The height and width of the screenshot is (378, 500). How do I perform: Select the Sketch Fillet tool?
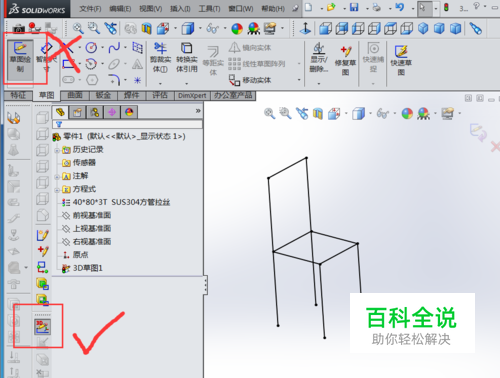coord(114,80)
